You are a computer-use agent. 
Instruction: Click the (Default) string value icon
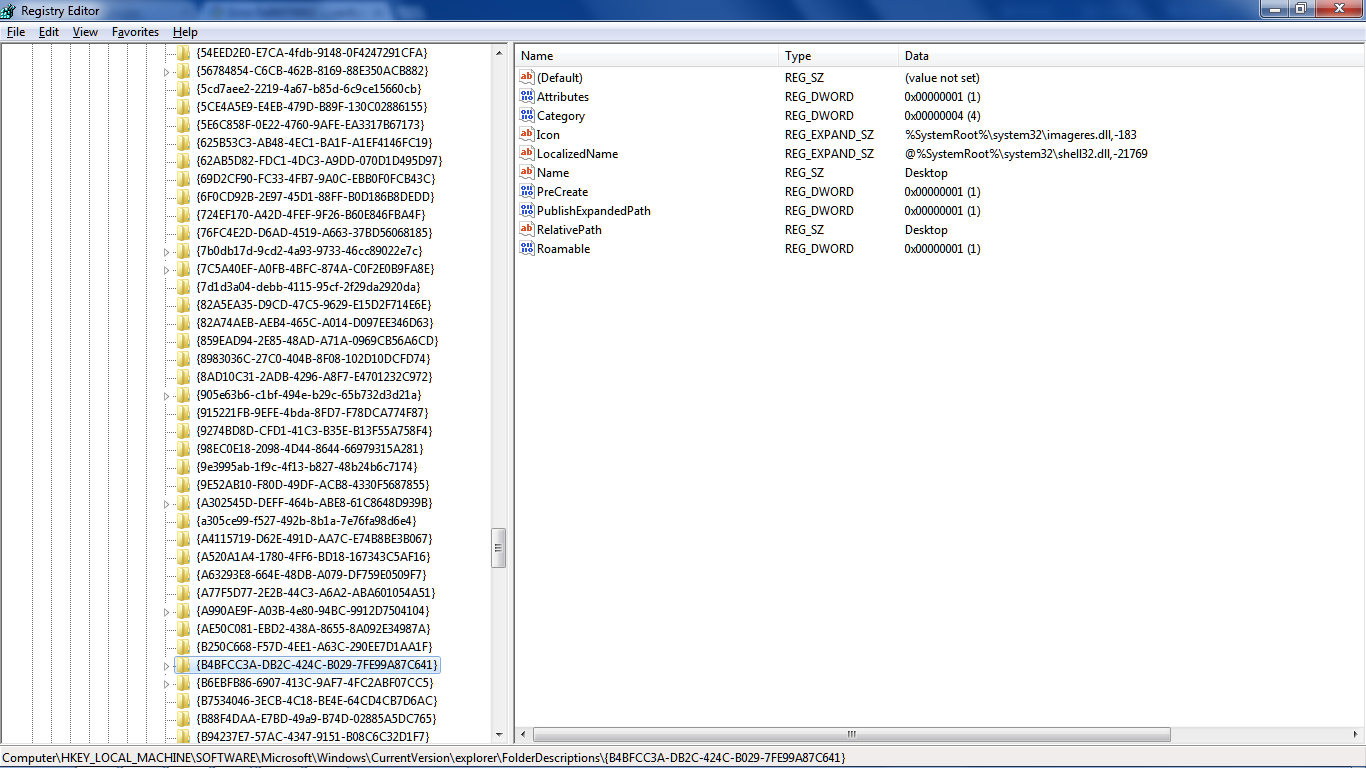[527, 77]
